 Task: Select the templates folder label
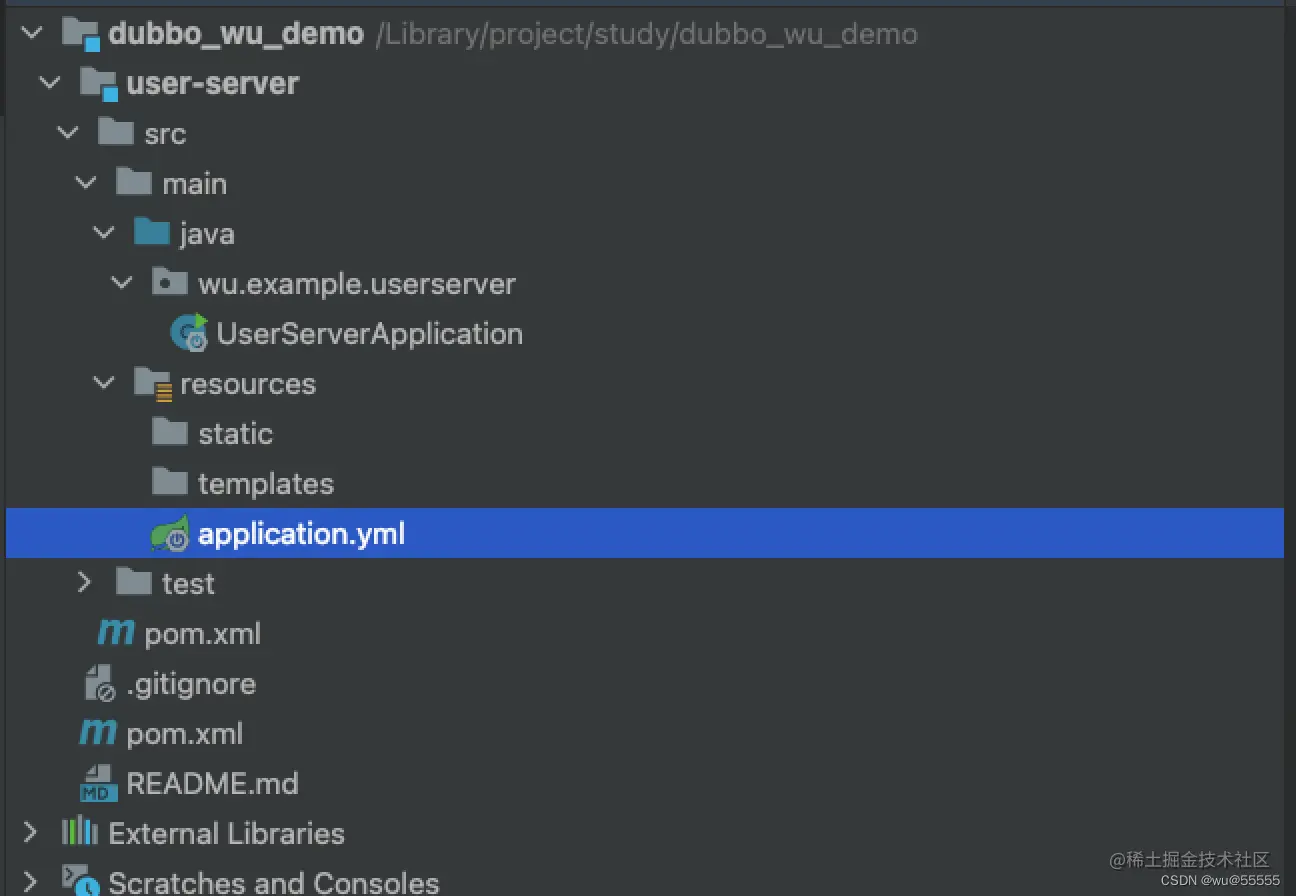pos(266,484)
